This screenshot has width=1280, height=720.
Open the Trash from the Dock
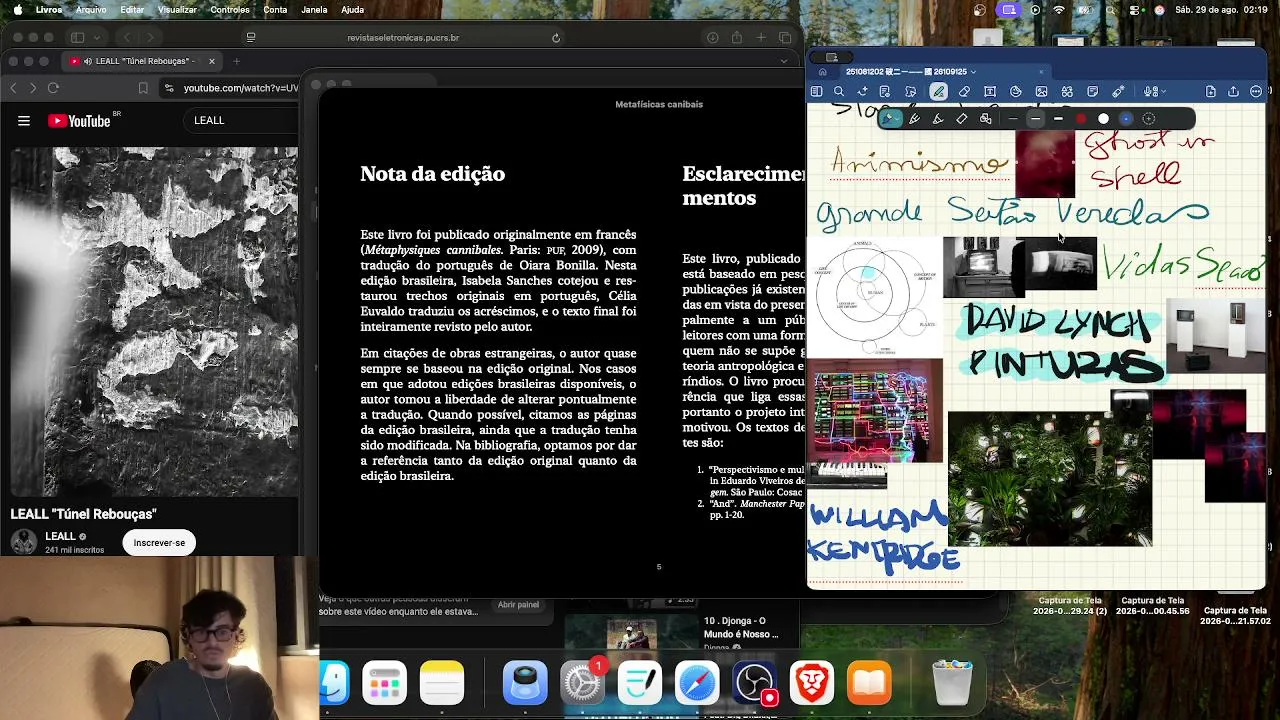point(952,684)
